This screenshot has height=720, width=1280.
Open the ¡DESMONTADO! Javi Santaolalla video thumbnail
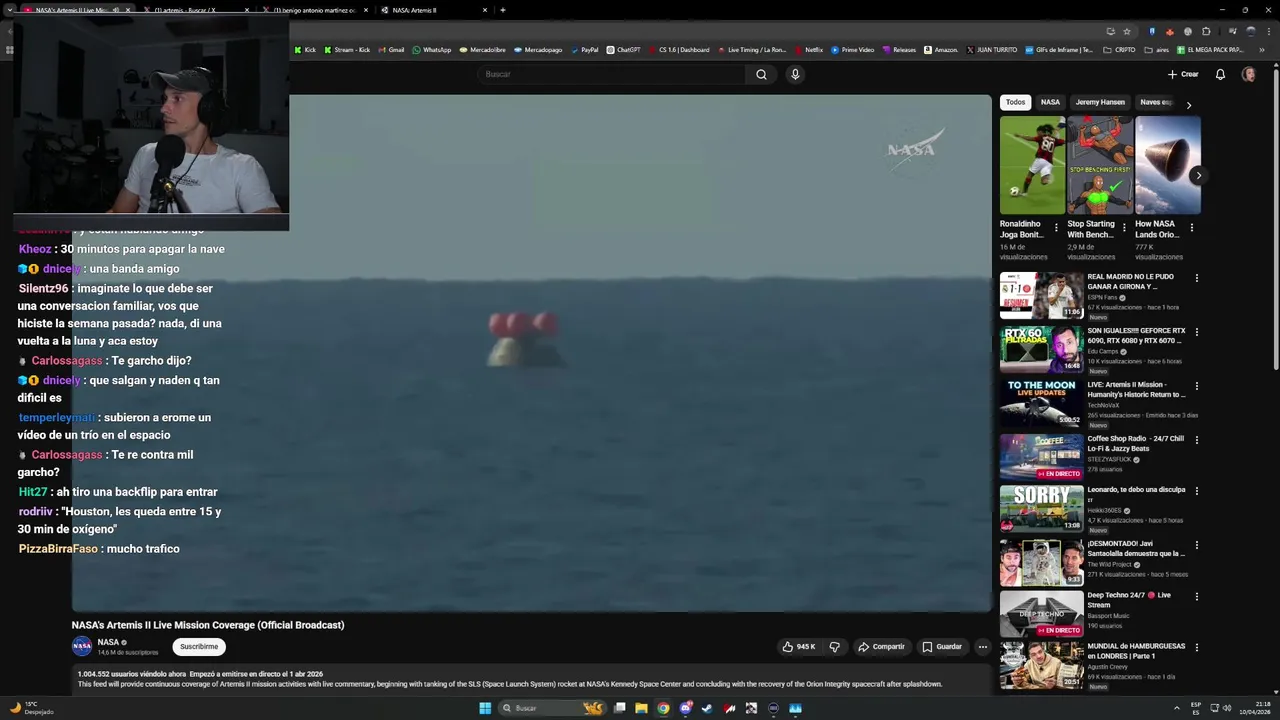pos(1041,562)
